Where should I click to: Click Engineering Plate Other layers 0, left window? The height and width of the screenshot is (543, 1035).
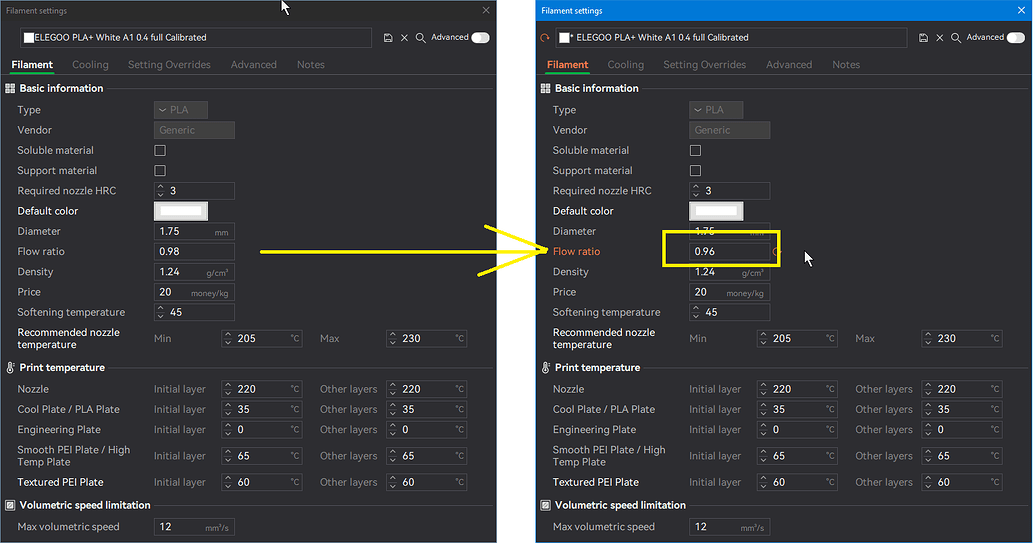(426, 430)
